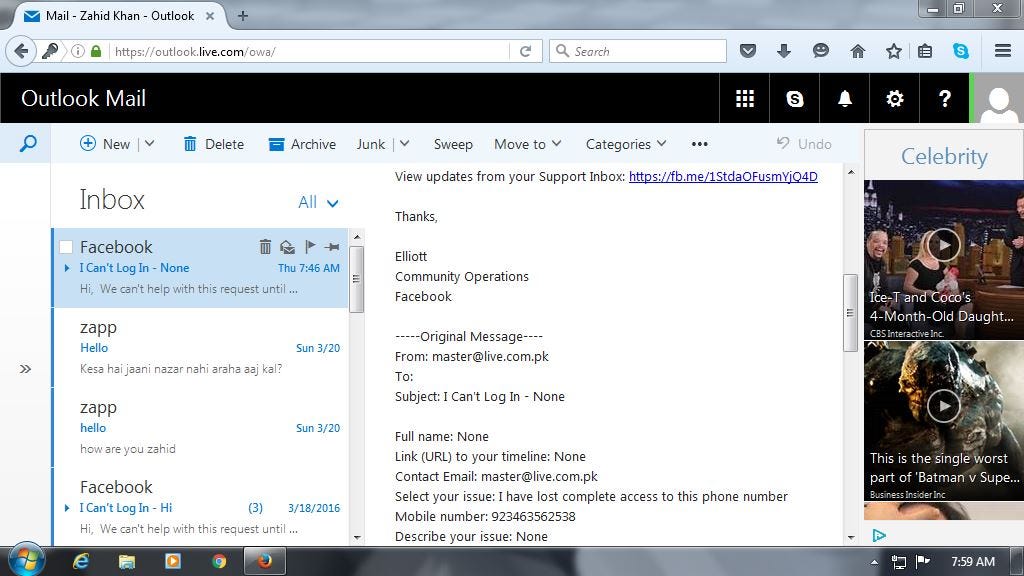Expand the 'I Can't Log In - Hi' conversation

pyautogui.click(x=67, y=507)
